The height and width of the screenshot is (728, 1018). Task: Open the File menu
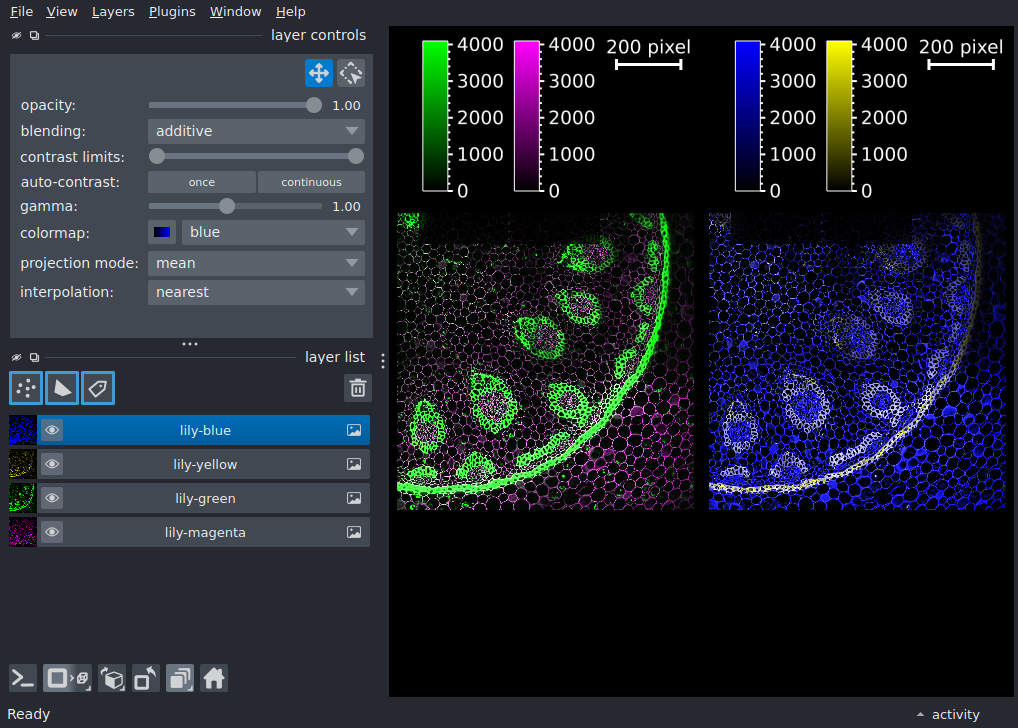click(x=21, y=12)
